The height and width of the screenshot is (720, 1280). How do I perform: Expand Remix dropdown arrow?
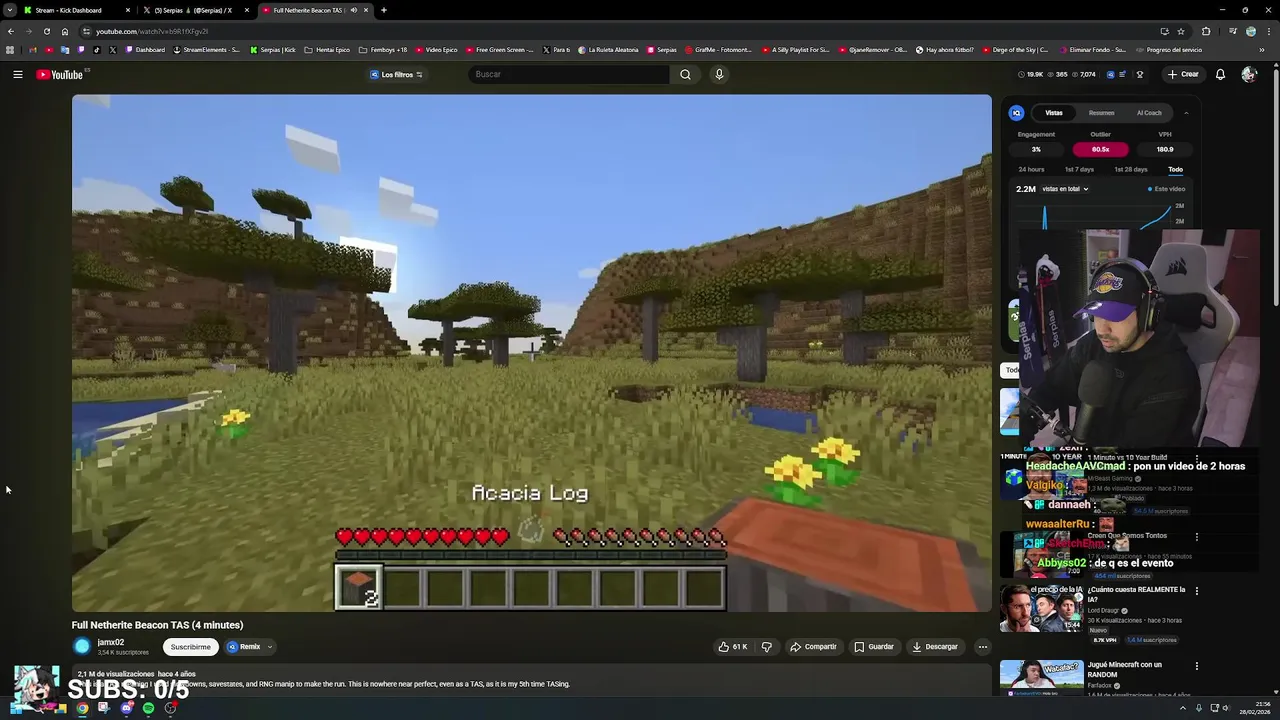click(x=270, y=647)
